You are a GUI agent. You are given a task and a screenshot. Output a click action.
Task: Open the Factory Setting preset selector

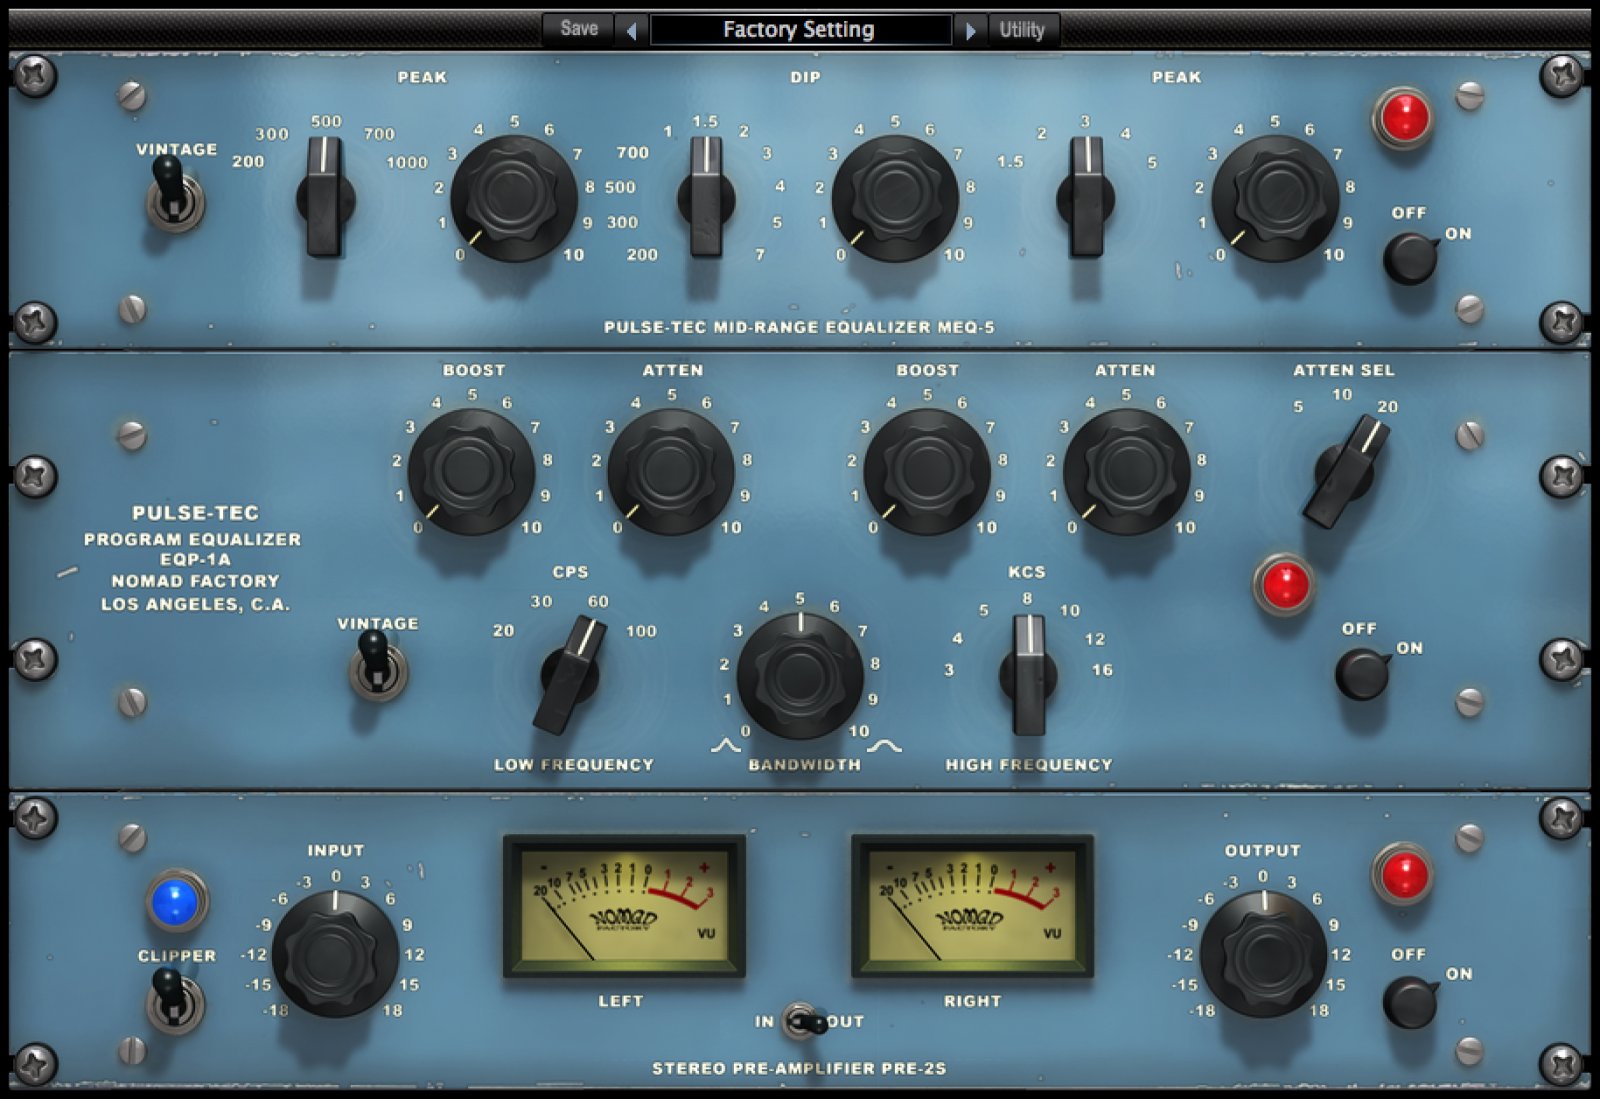click(x=798, y=29)
